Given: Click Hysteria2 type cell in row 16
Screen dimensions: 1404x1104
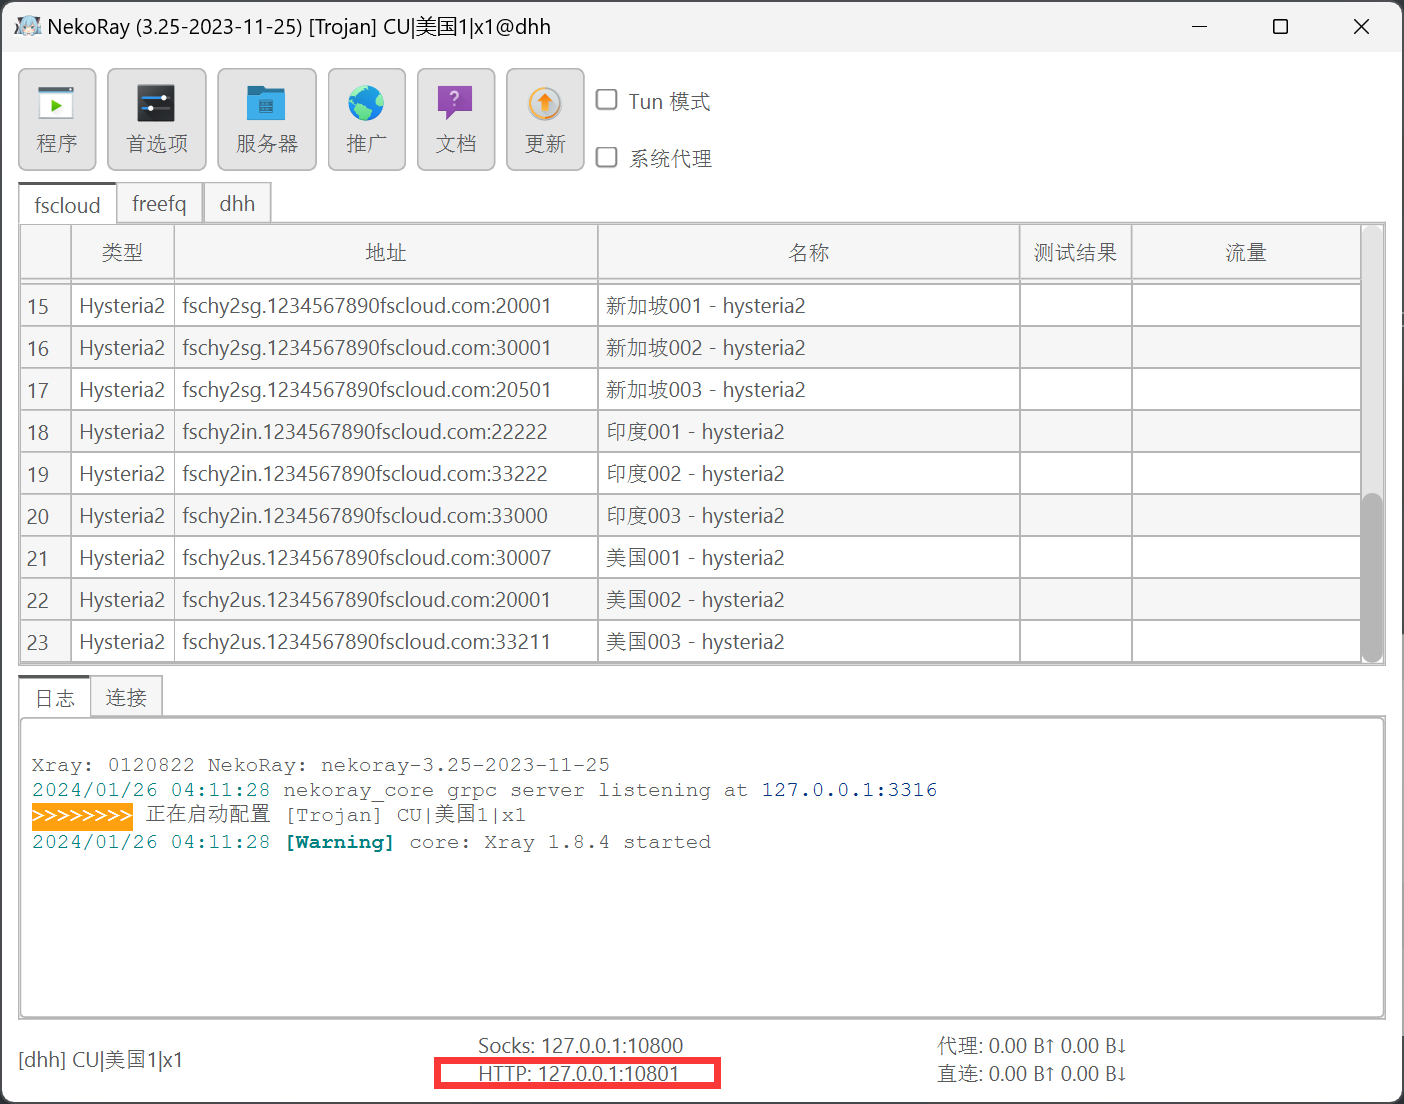Looking at the screenshot, I should tap(122, 348).
